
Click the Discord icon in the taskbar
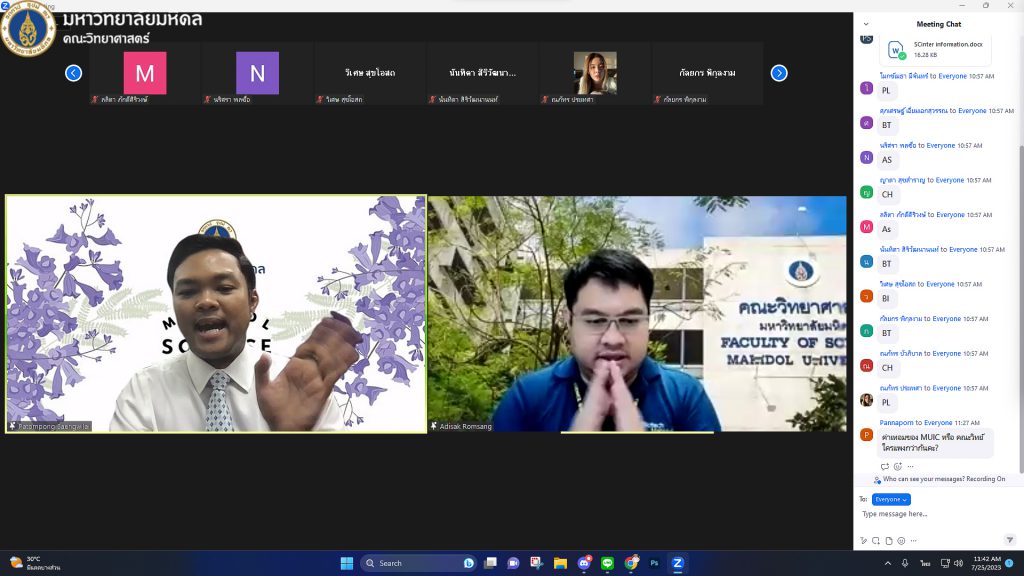pos(583,563)
